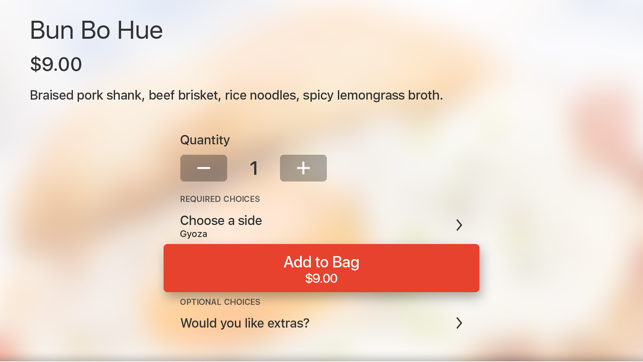Click the Would you like extras? text
The image size is (643, 362).
[245, 323]
